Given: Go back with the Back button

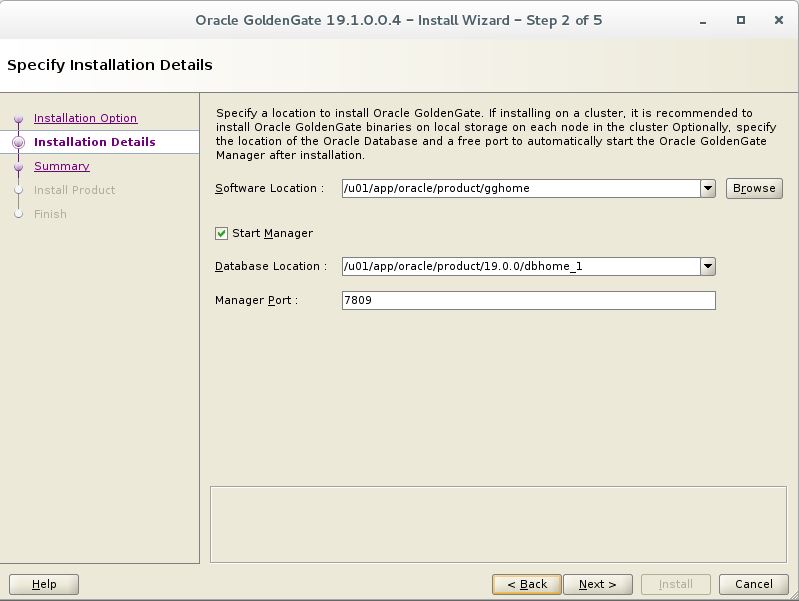Looking at the screenshot, I should tap(526, 584).
